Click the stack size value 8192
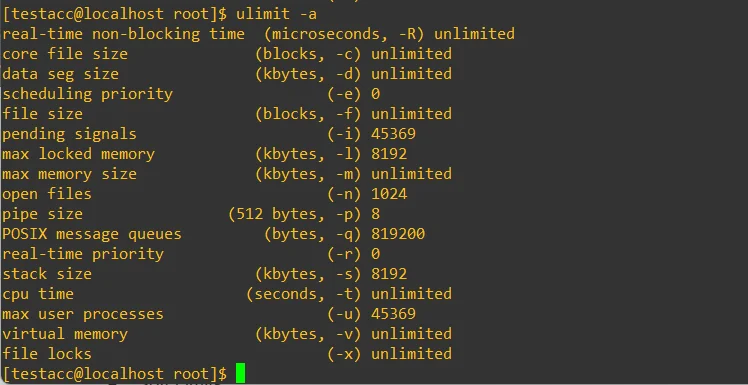 click(x=389, y=274)
